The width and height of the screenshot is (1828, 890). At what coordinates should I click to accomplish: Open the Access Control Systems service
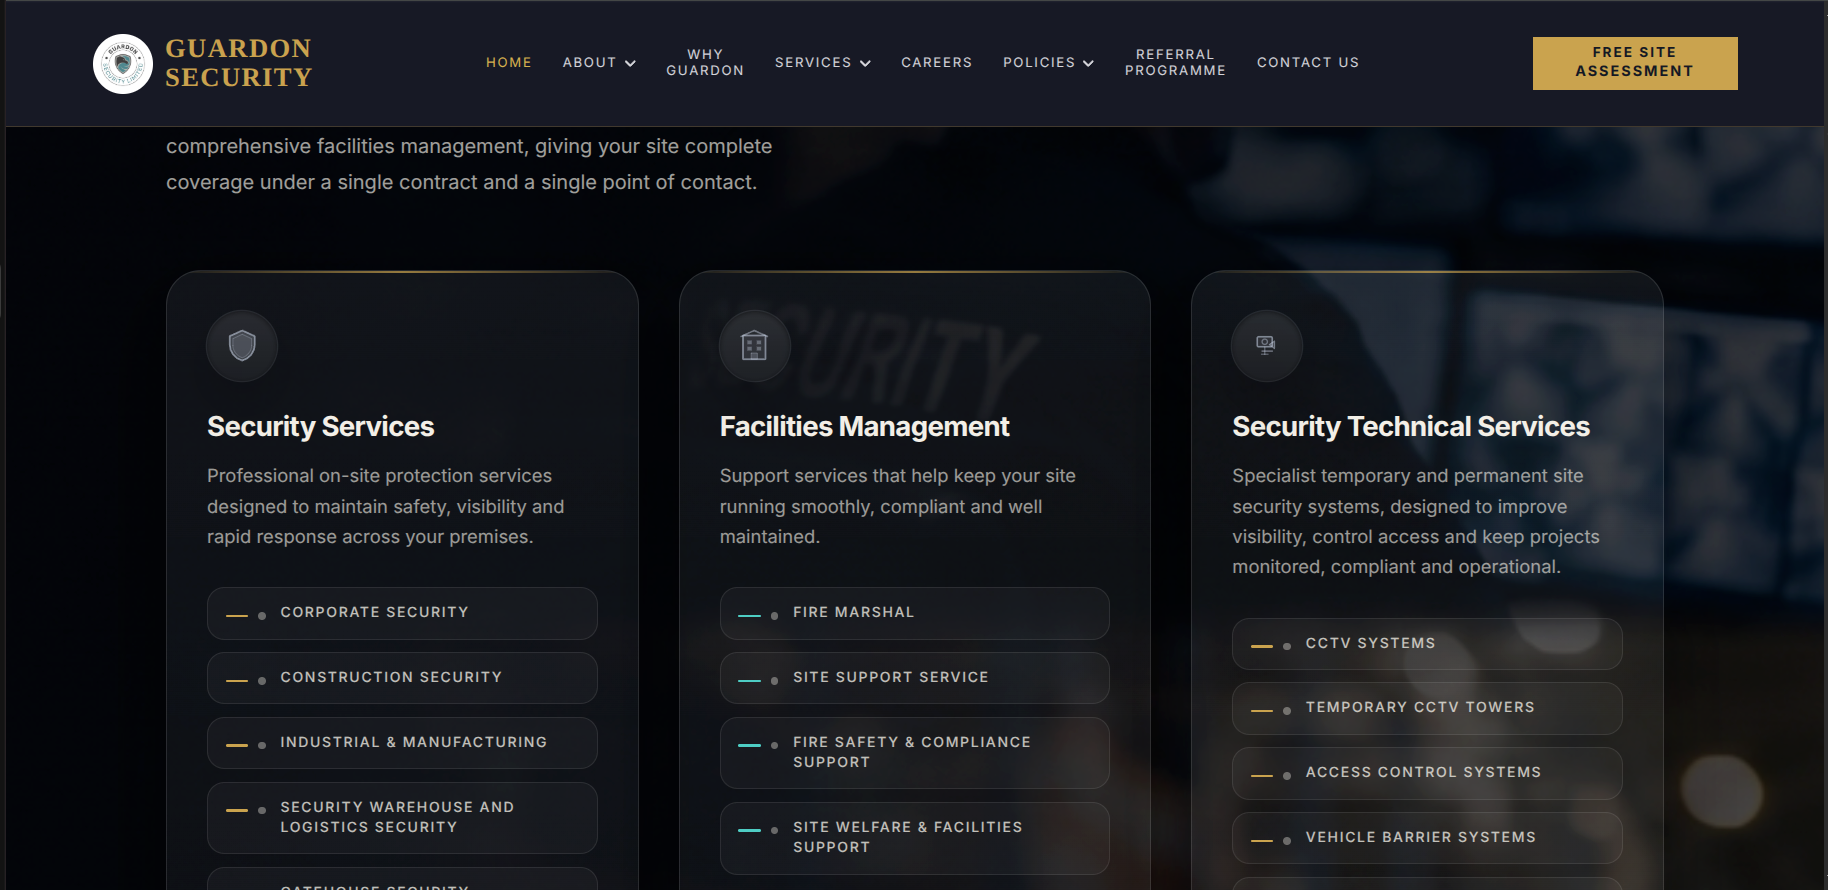(1427, 773)
